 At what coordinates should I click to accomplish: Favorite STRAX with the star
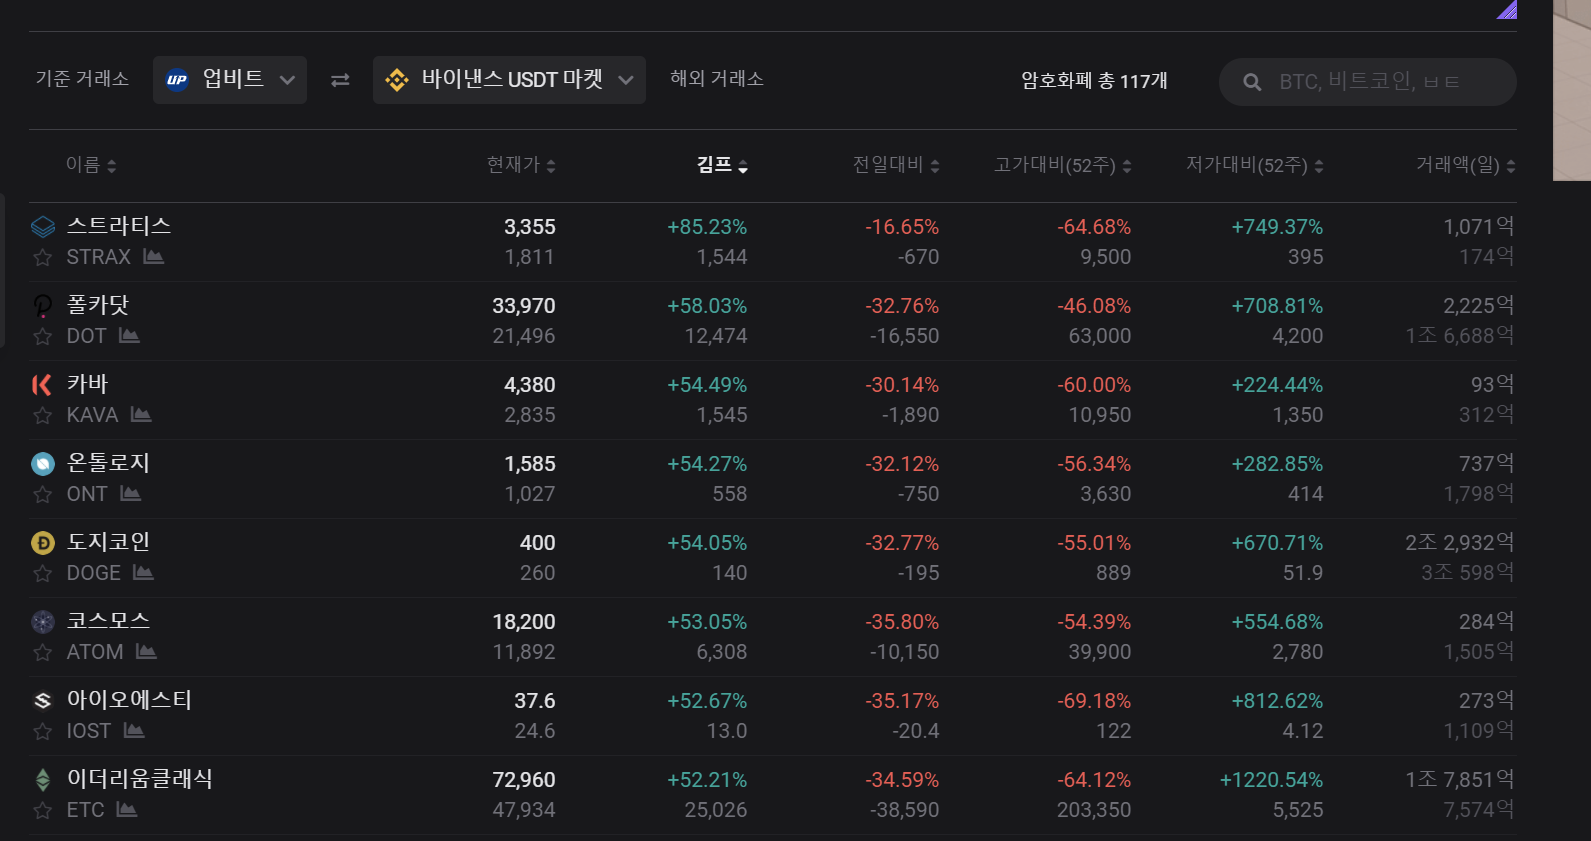[x=43, y=258]
